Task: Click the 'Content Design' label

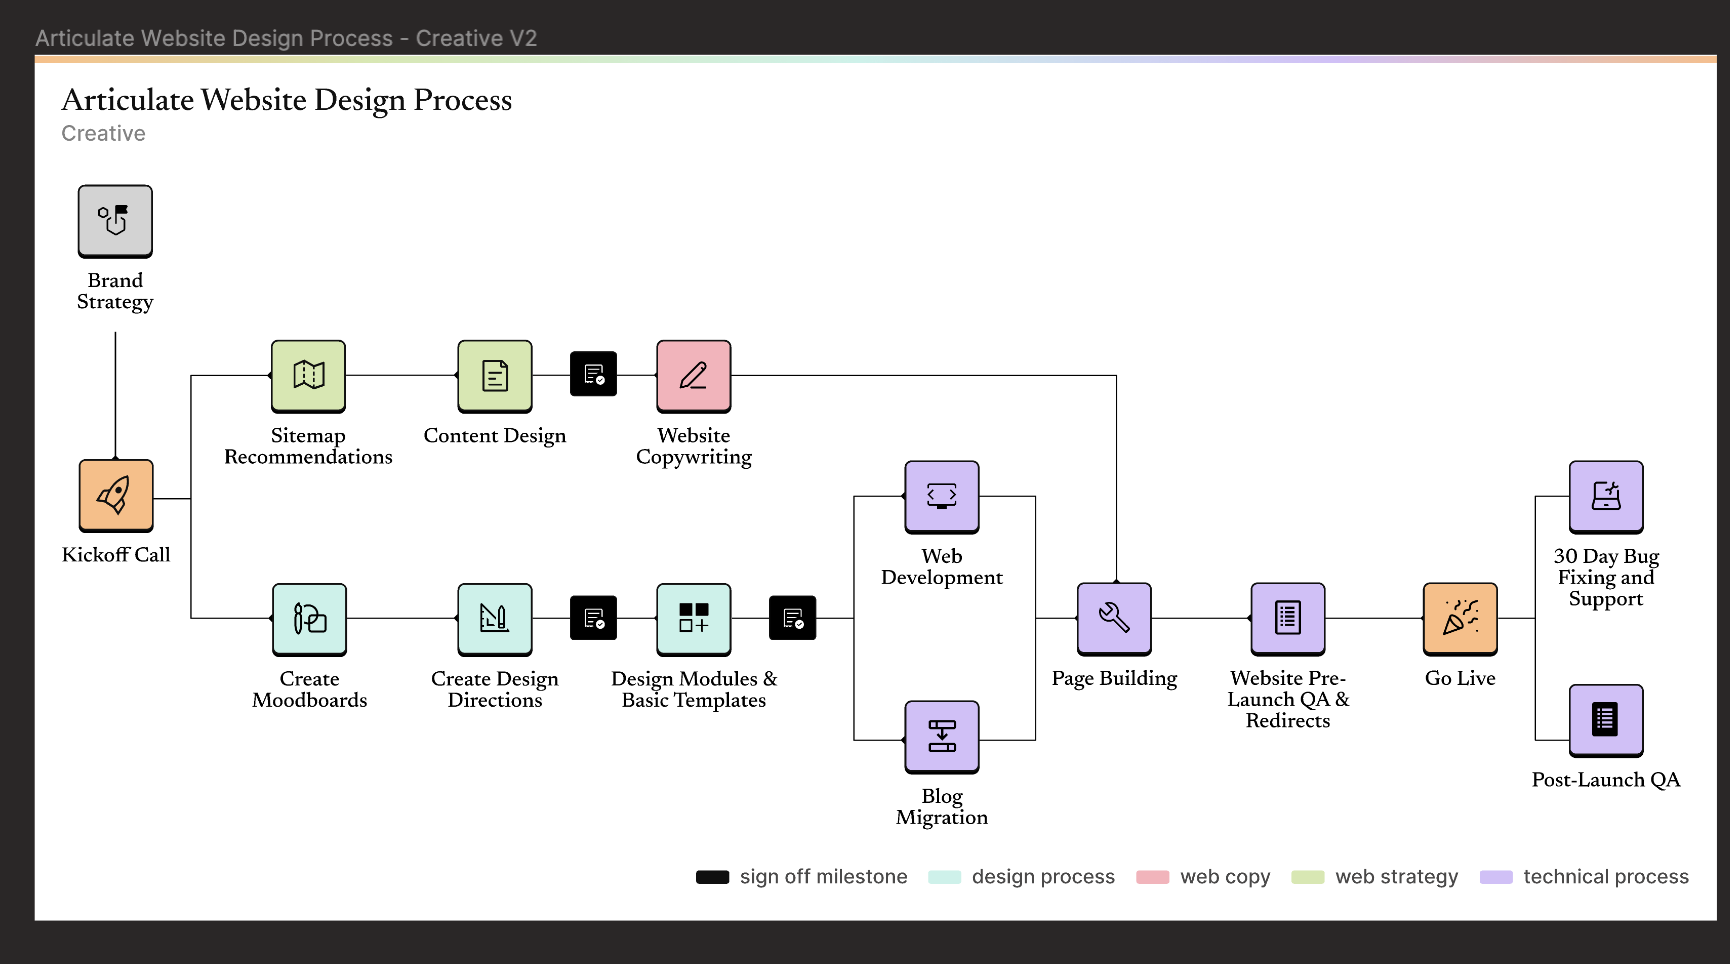Action: click(x=495, y=435)
